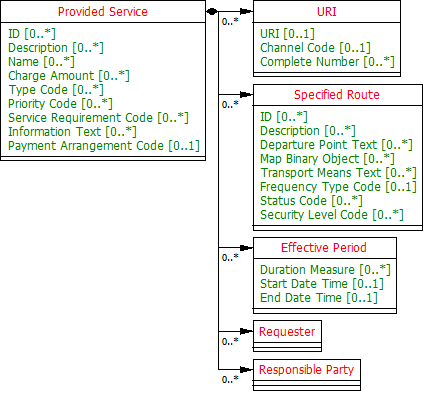Click 'Security Level Code [0..*]' attribute
424x404 pixels.
click(332, 215)
